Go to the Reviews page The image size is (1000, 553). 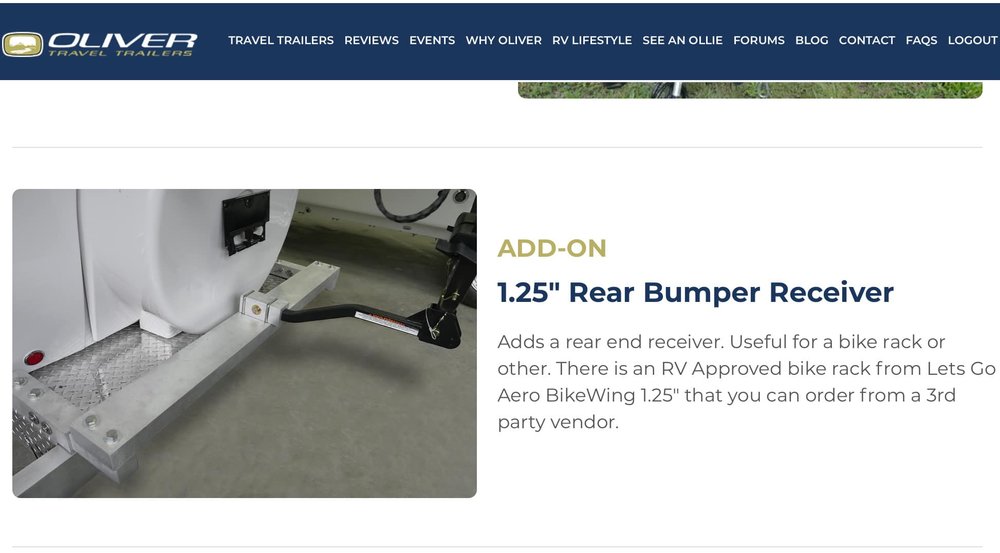371,40
